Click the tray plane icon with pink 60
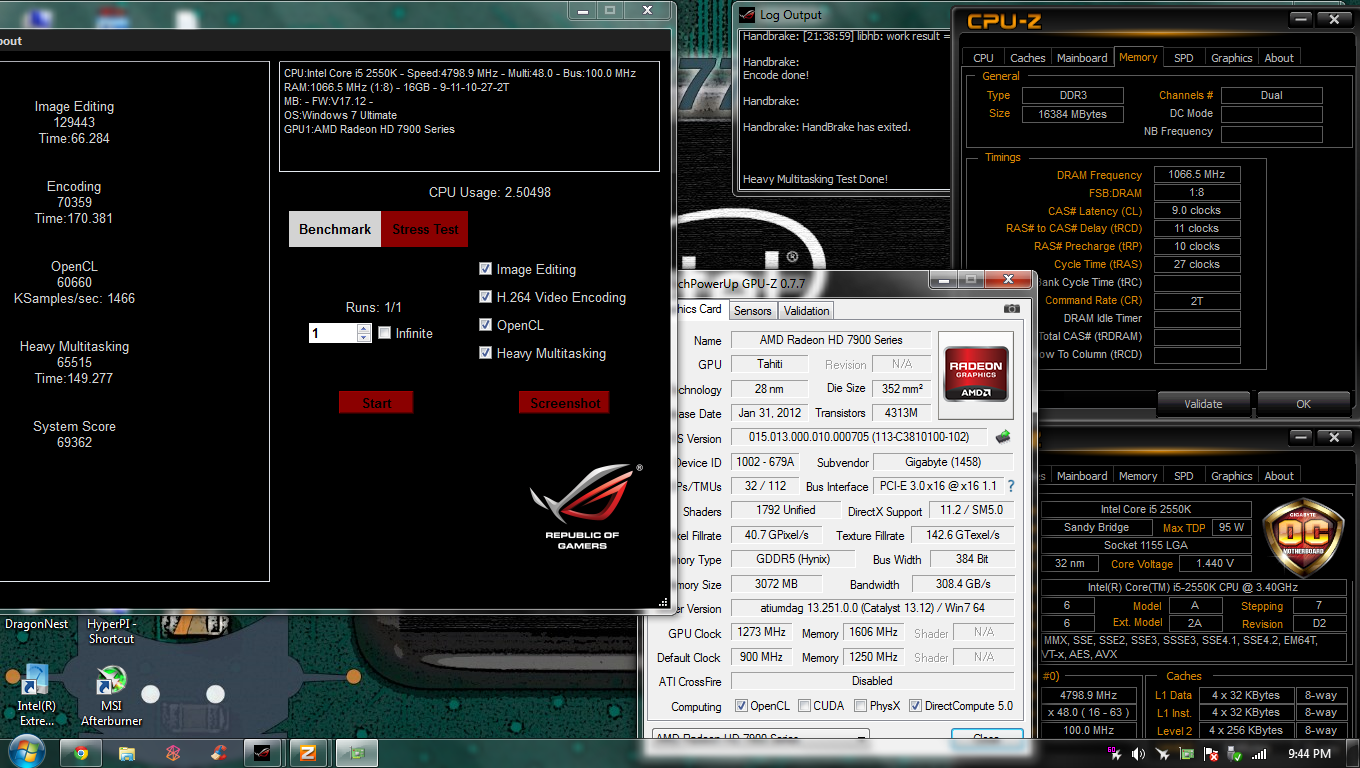The image size is (1360, 768). [x=1115, y=754]
